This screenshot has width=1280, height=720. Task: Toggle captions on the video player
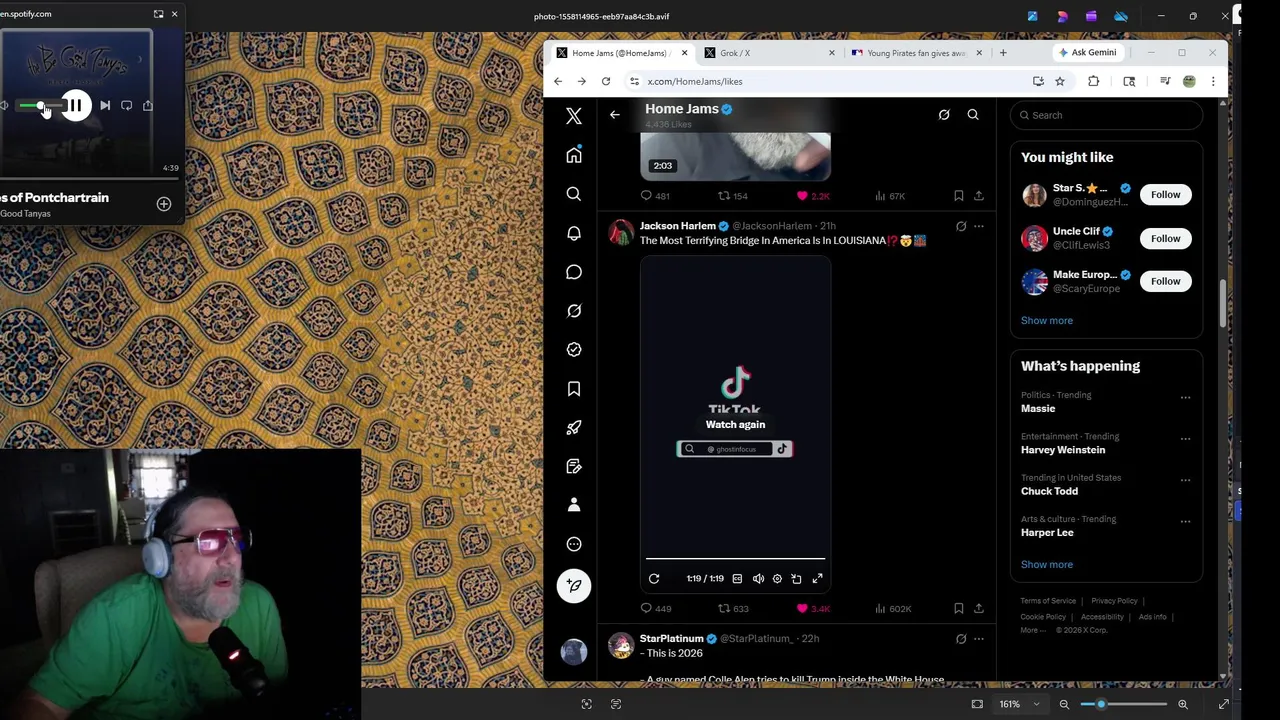point(737,578)
